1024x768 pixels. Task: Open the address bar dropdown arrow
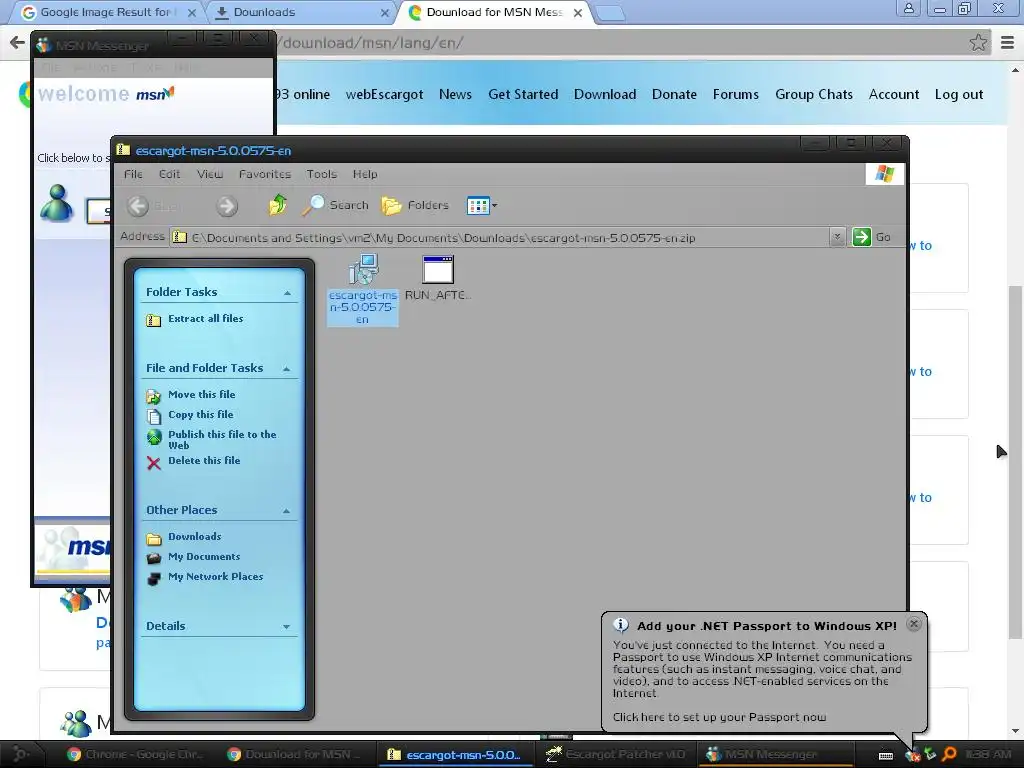pyautogui.click(x=837, y=237)
